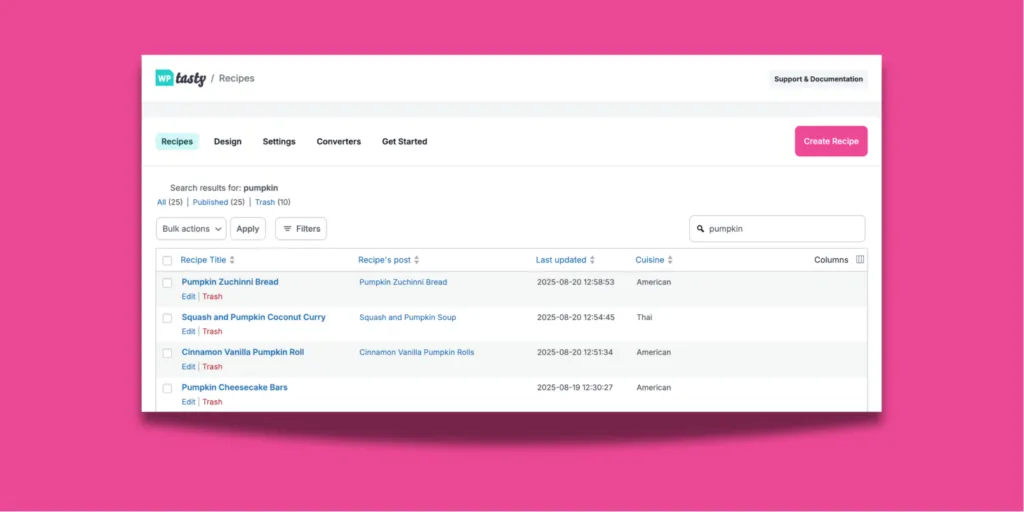
Task: Edit the Pumpkin Cheesecake Bars recipe
Action: tap(188, 402)
